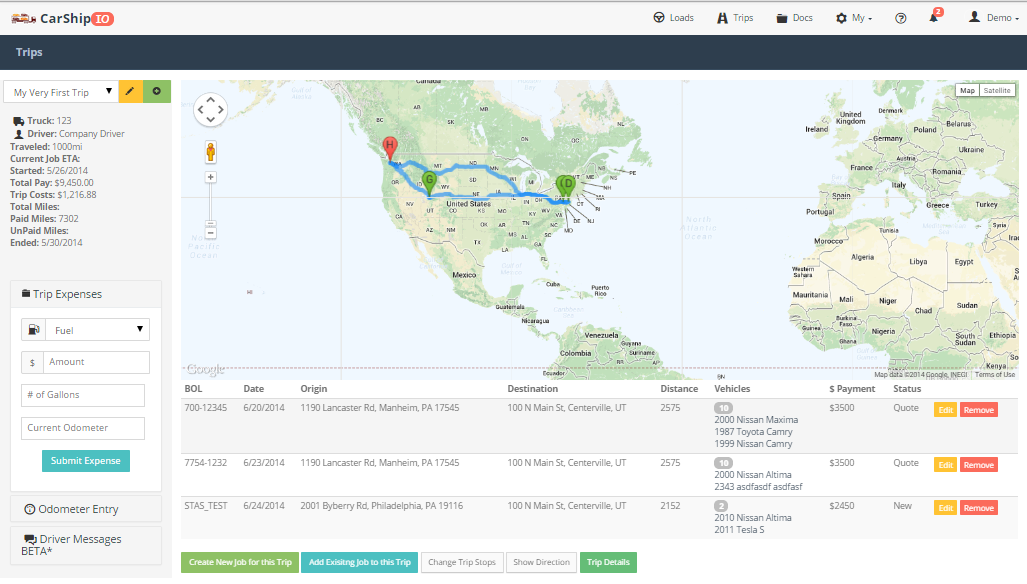Click the yellow pencil edit trip icon
Screen dimensions: 1027x584
point(131,92)
